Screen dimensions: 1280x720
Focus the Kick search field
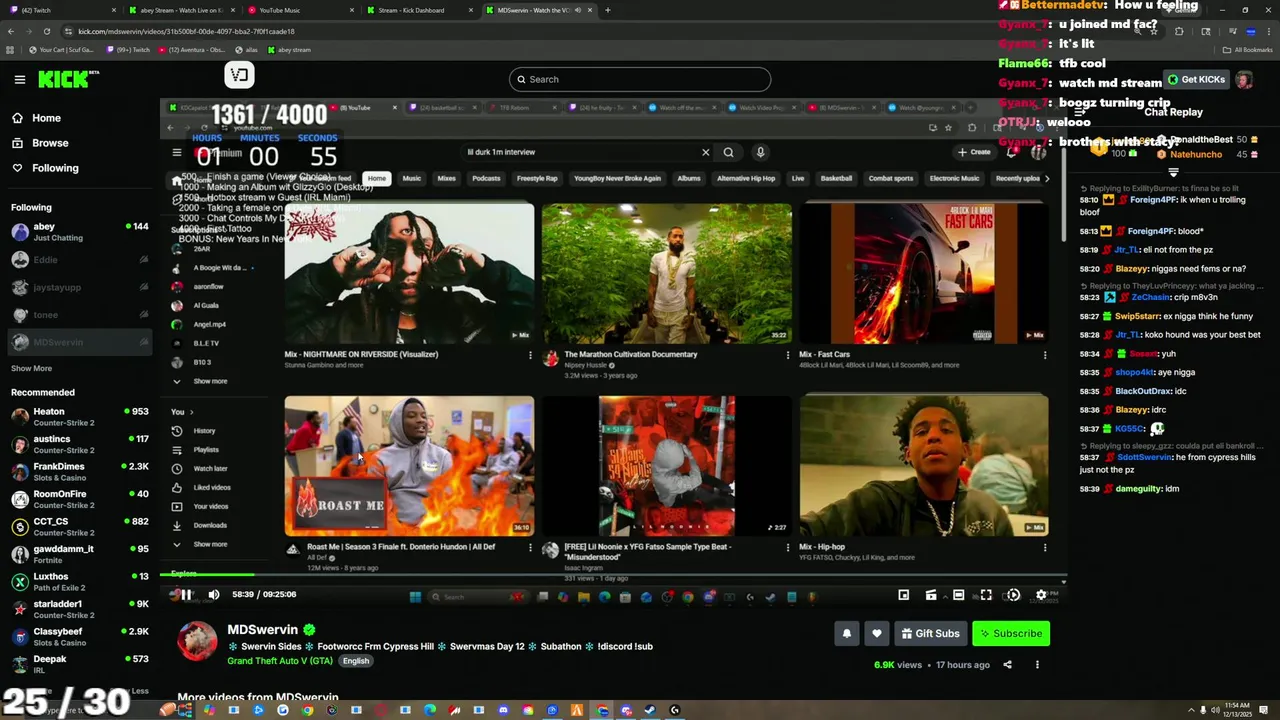pyautogui.click(x=640, y=79)
